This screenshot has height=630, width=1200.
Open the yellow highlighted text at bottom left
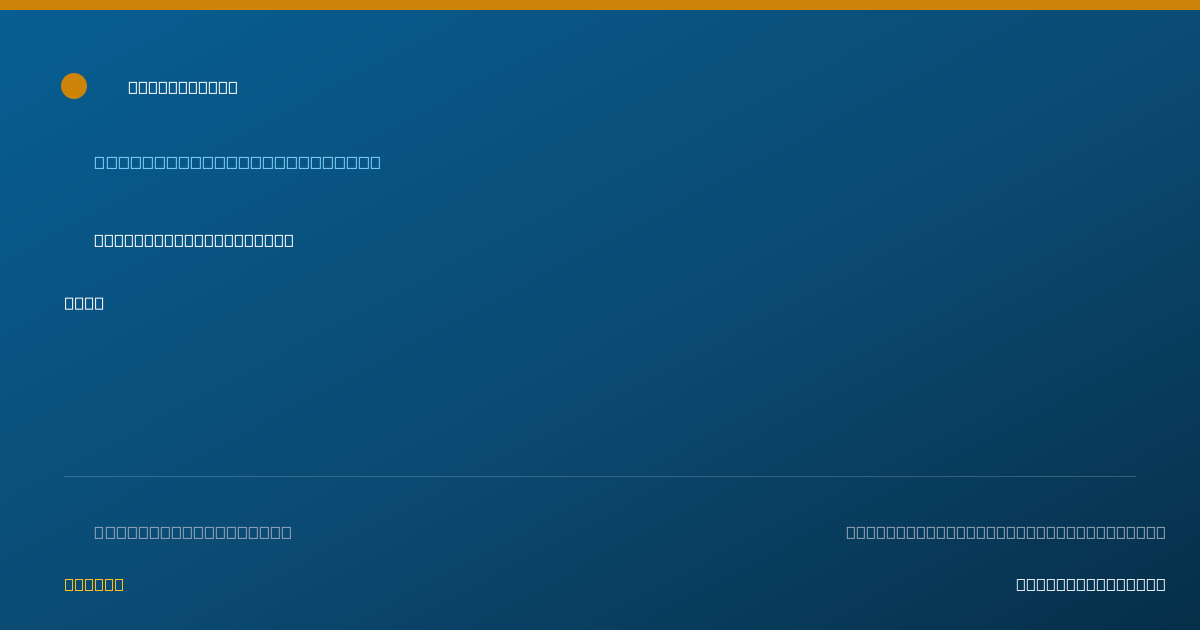click(x=94, y=584)
